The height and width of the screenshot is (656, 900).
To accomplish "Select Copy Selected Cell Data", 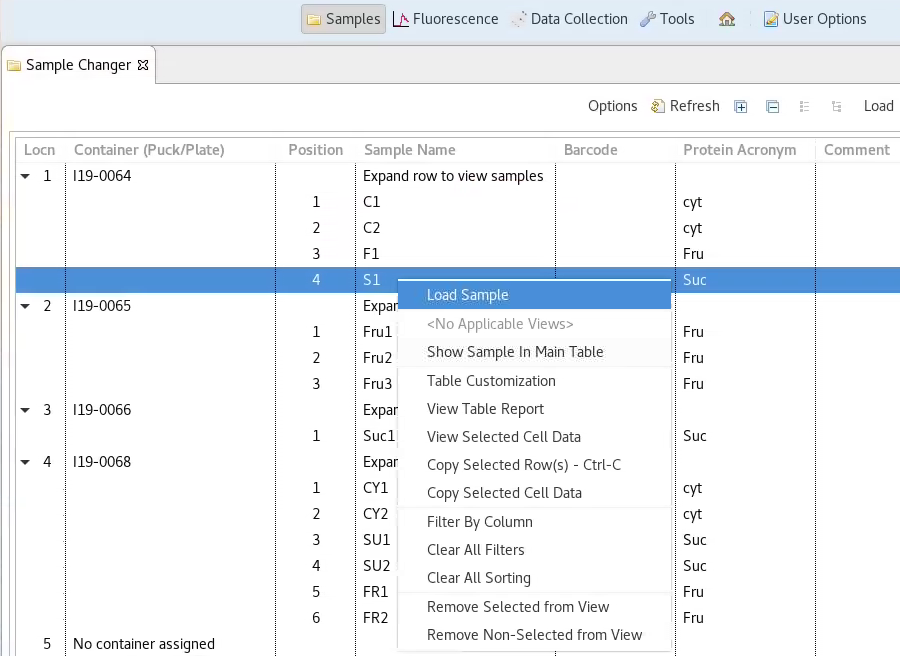I will pos(534,493).
